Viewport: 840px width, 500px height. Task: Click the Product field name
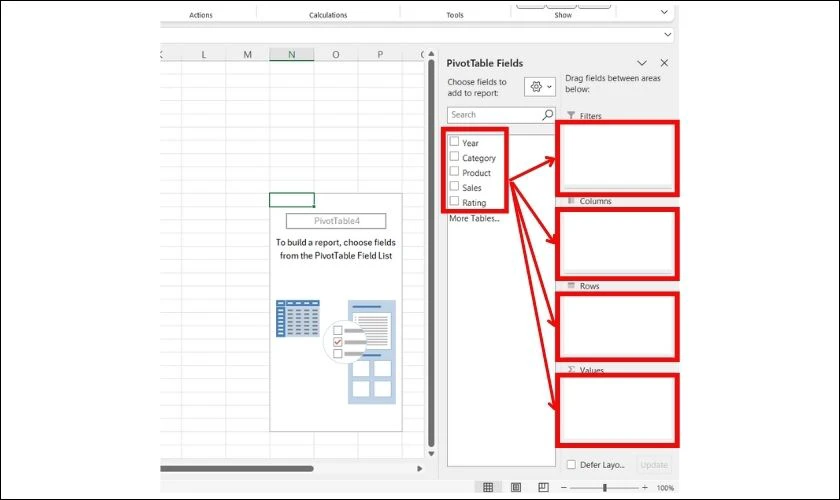[x=476, y=173]
